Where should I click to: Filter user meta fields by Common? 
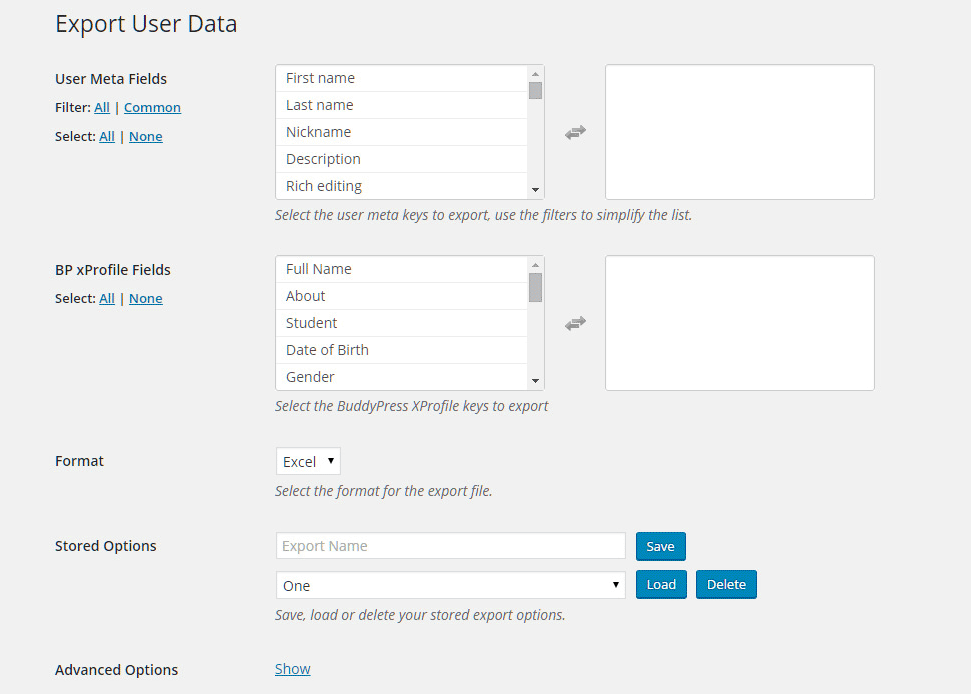pyautogui.click(x=152, y=107)
